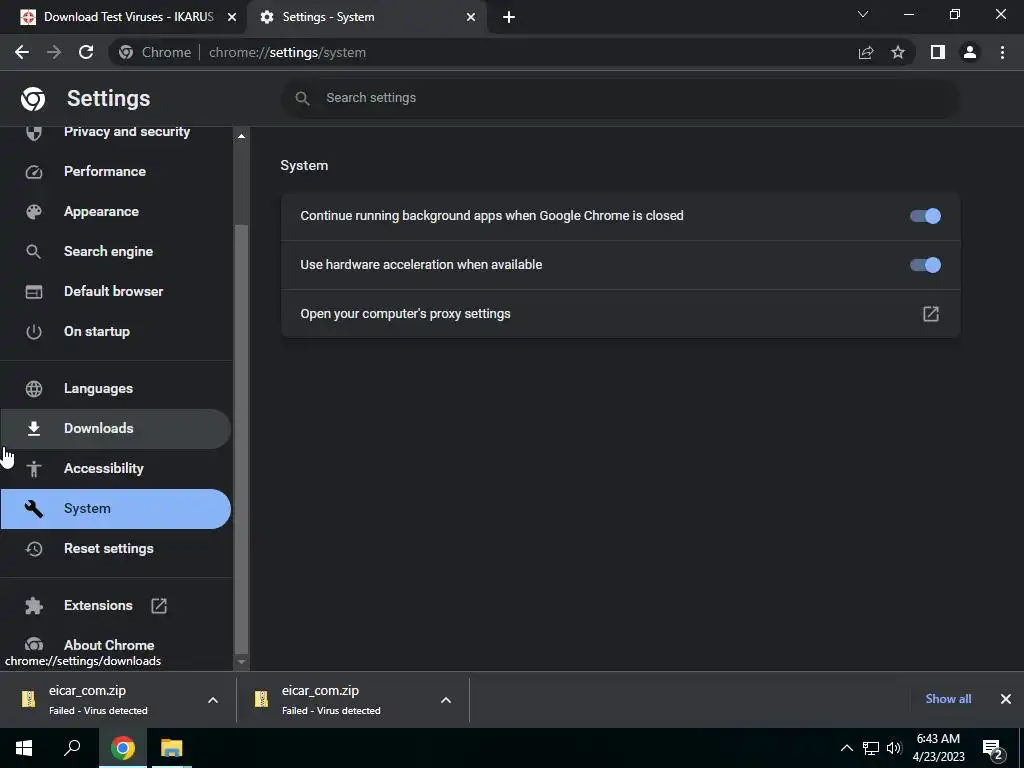
Task: Go back using the browser back arrow
Action: tap(22, 52)
